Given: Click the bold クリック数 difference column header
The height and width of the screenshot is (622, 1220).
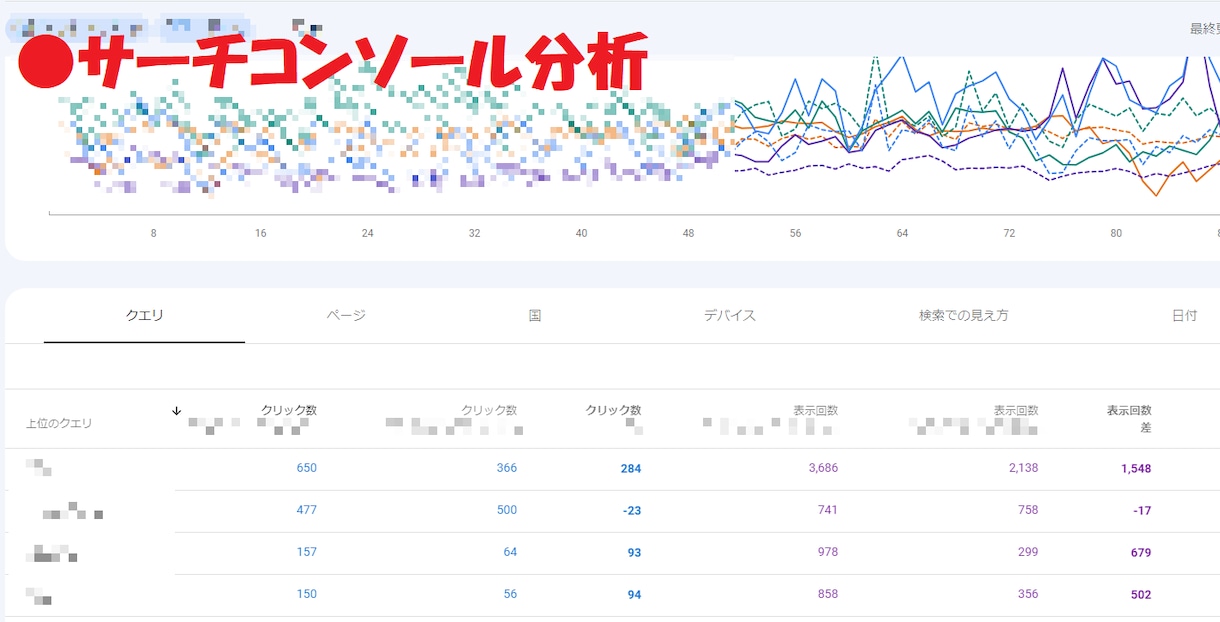Looking at the screenshot, I should 613,410.
